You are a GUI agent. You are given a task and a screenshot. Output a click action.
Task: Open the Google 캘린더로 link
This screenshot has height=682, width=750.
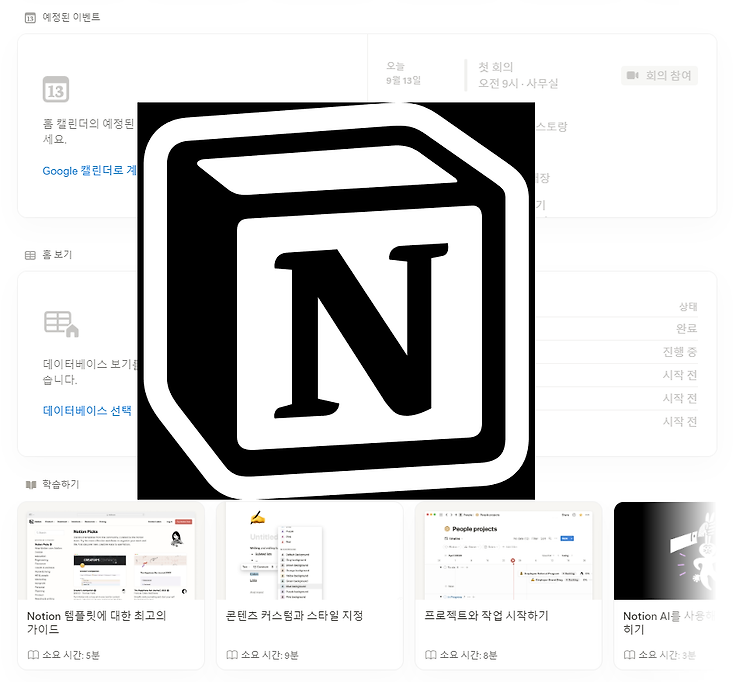pyautogui.click(x=89, y=171)
